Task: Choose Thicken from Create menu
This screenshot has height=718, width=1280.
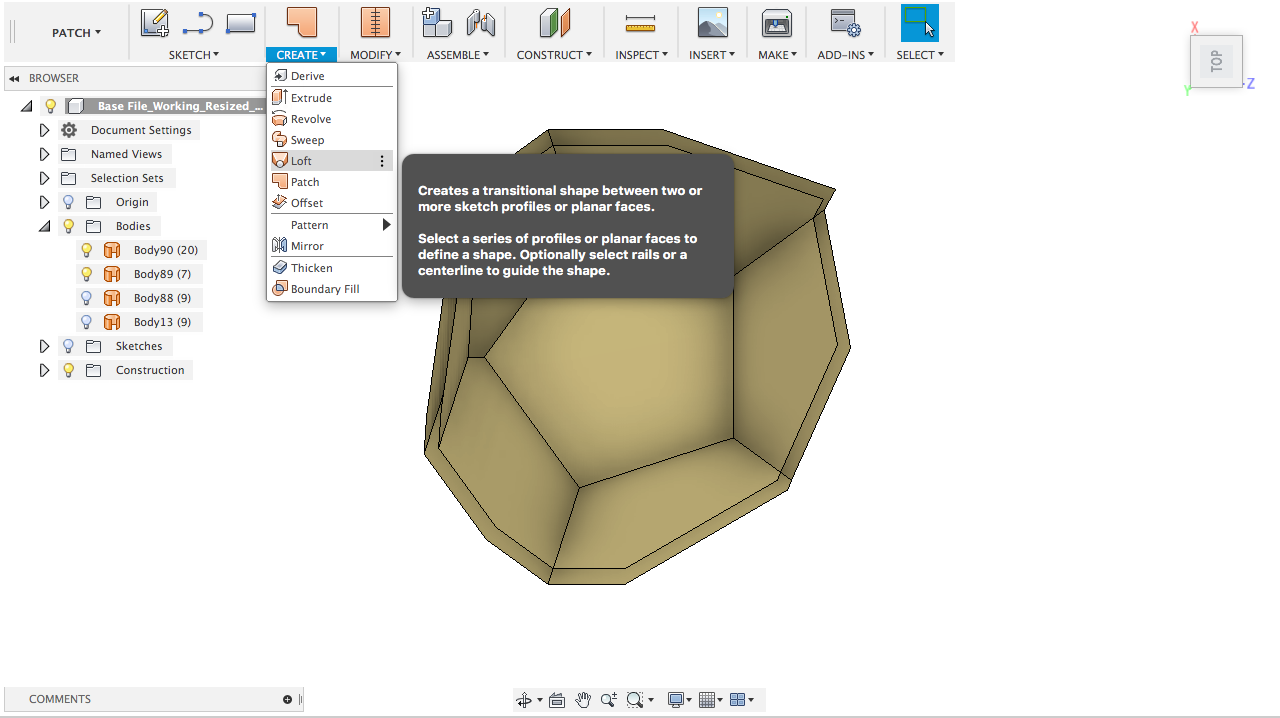Action: [x=332, y=268]
